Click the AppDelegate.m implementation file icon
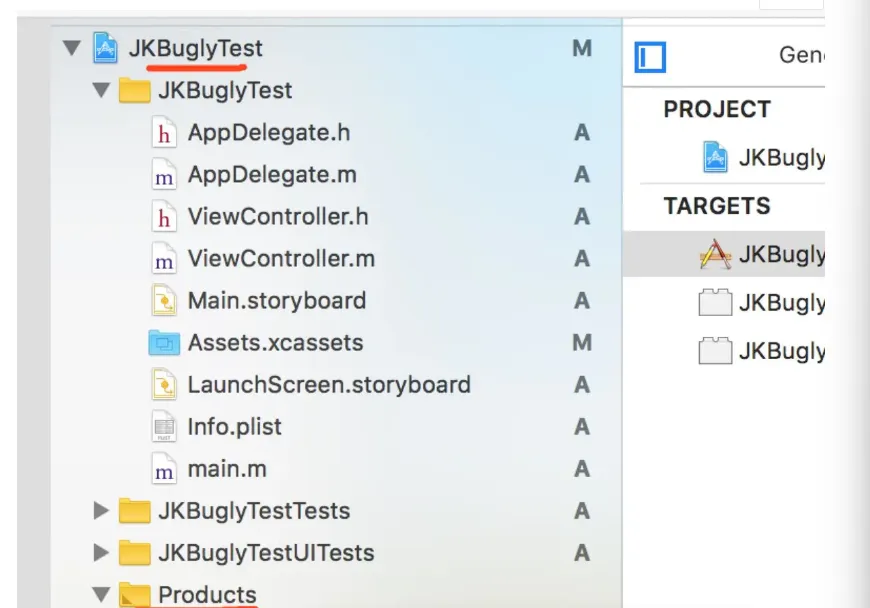This screenshot has width=870, height=608. point(164,175)
